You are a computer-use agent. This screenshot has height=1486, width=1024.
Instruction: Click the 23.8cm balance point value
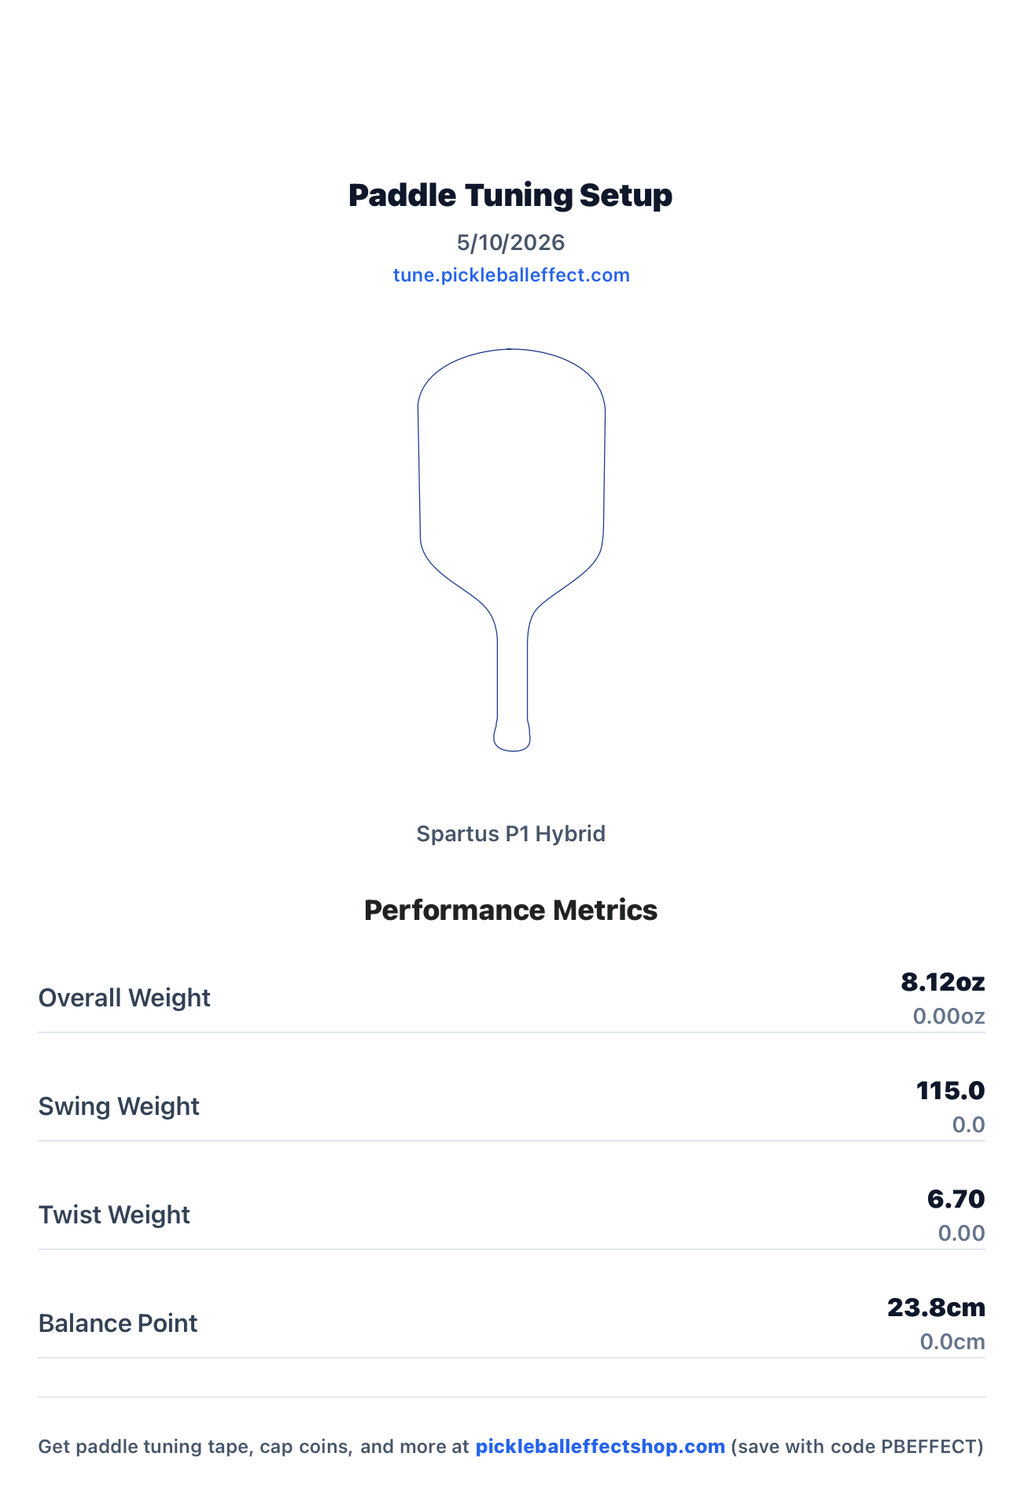937,1307
